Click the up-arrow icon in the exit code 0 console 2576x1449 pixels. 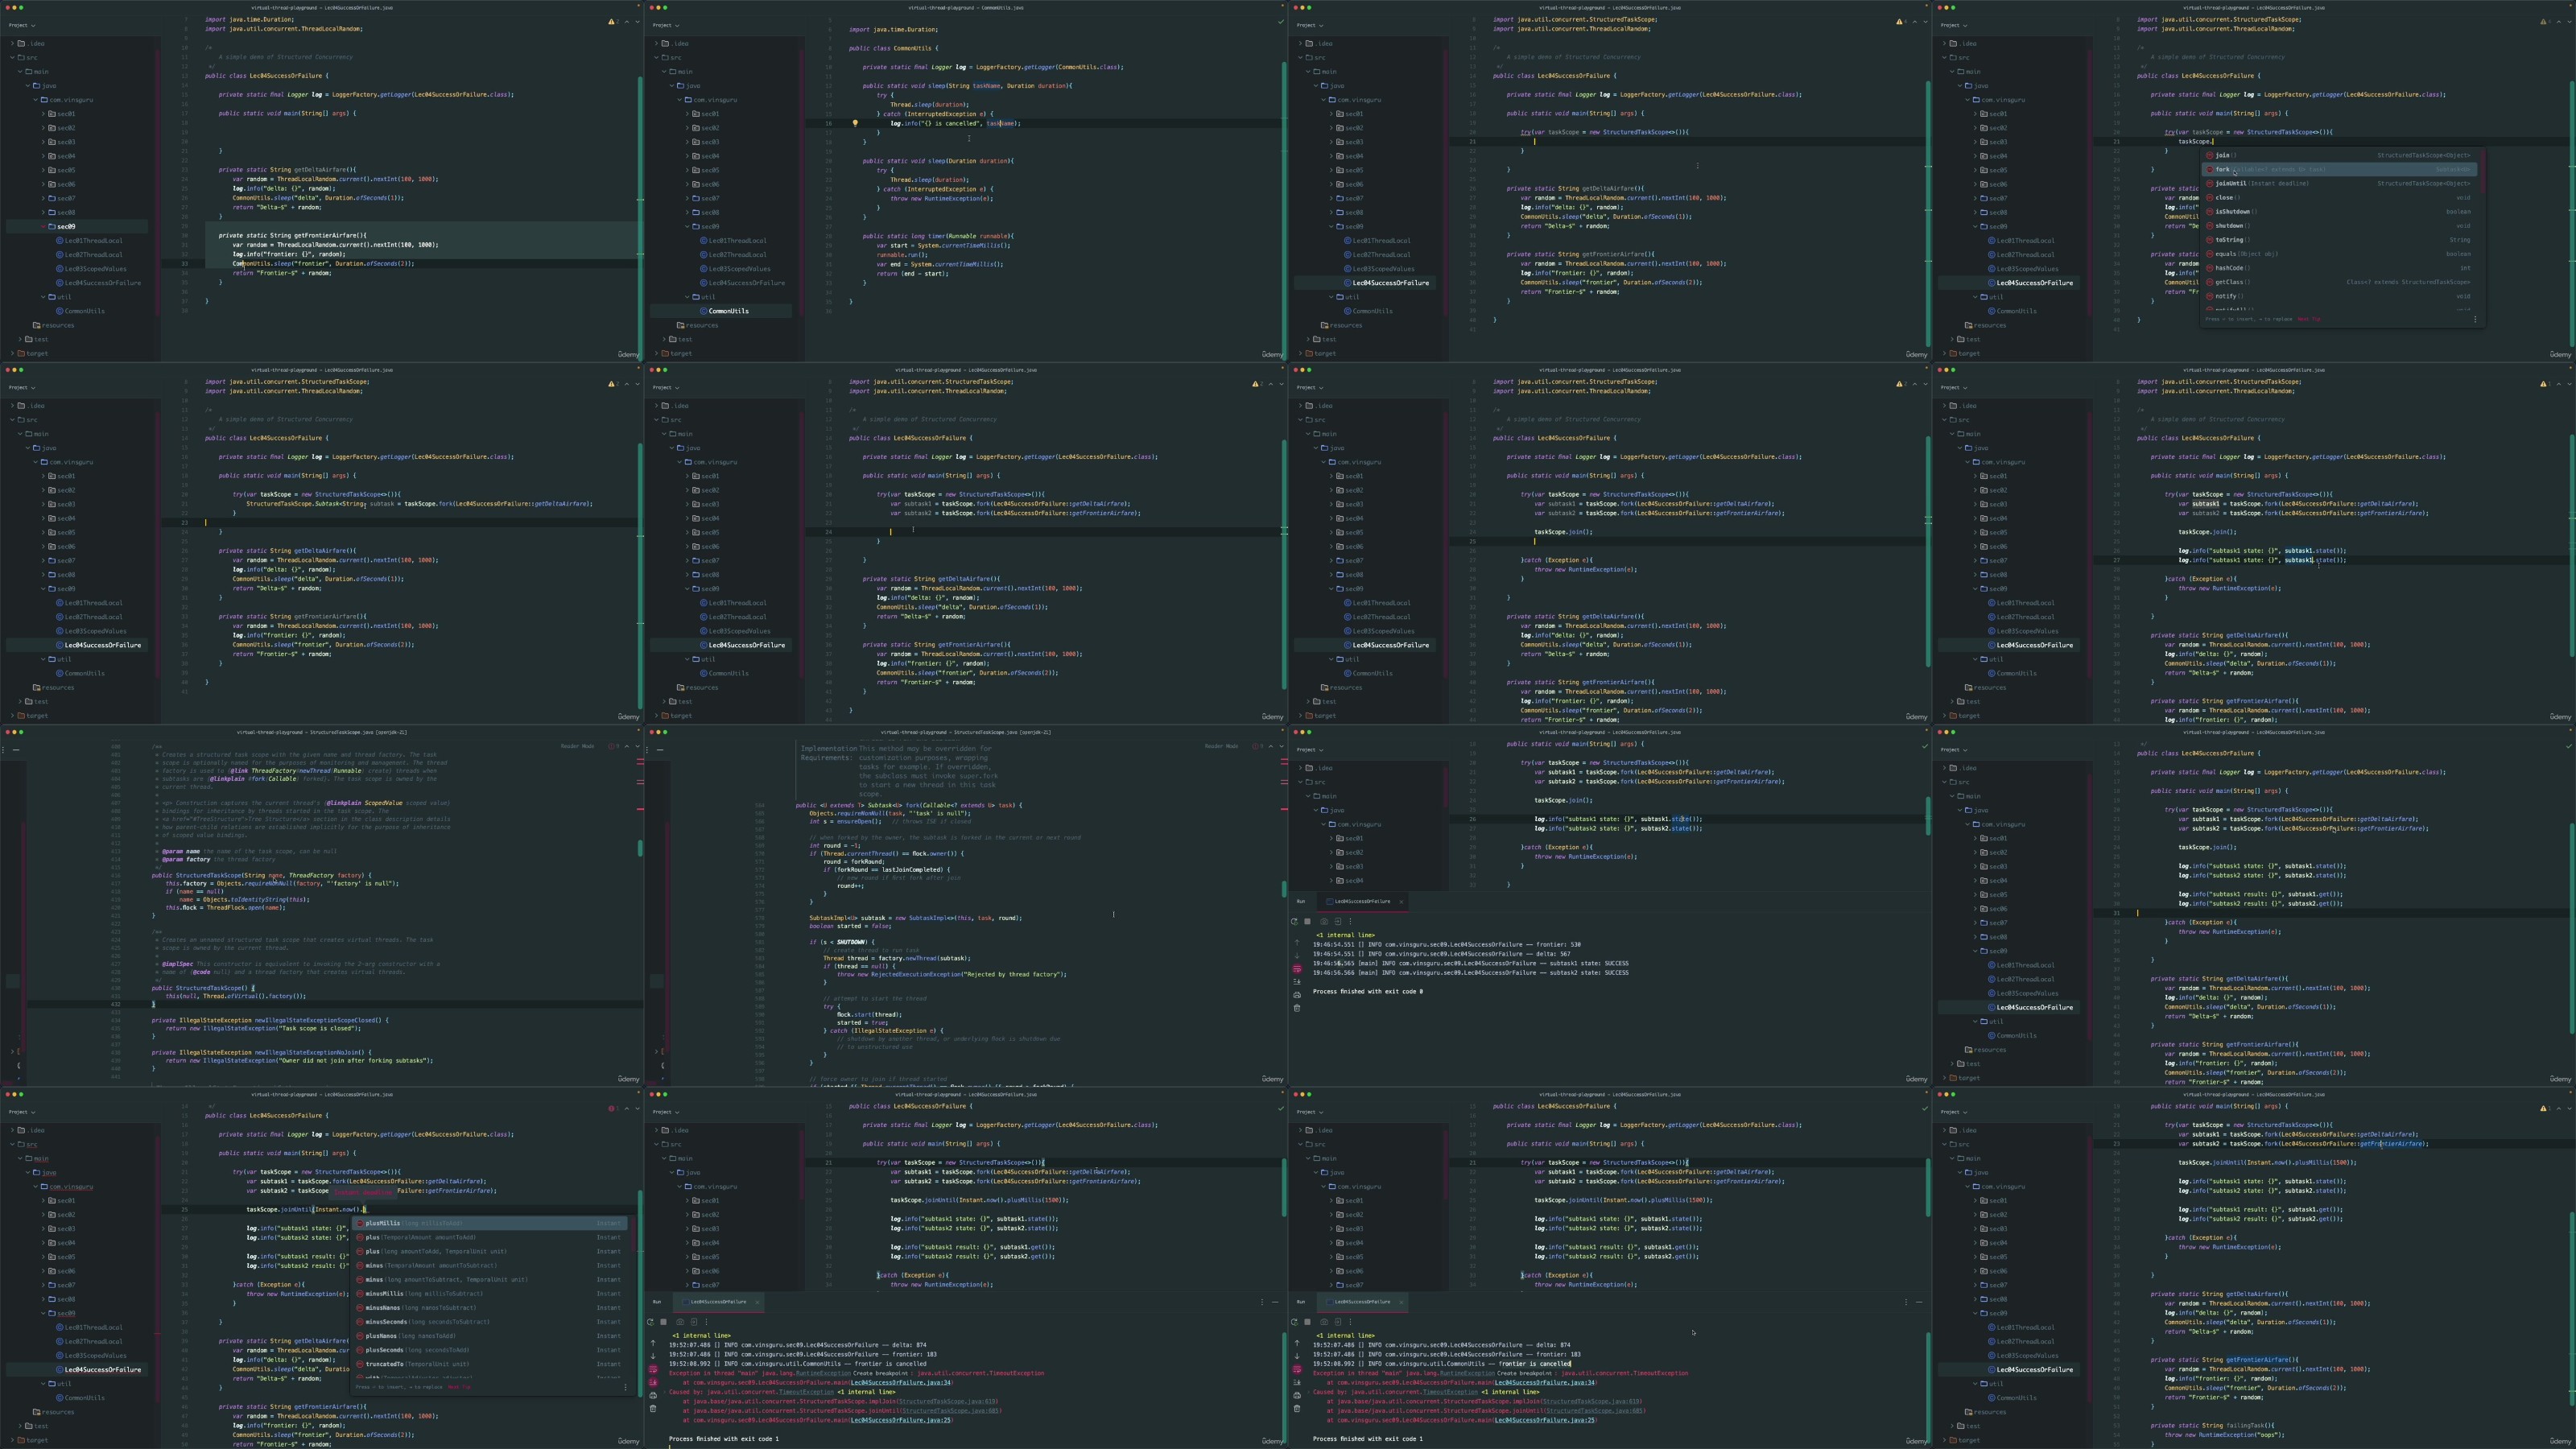(1297, 942)
